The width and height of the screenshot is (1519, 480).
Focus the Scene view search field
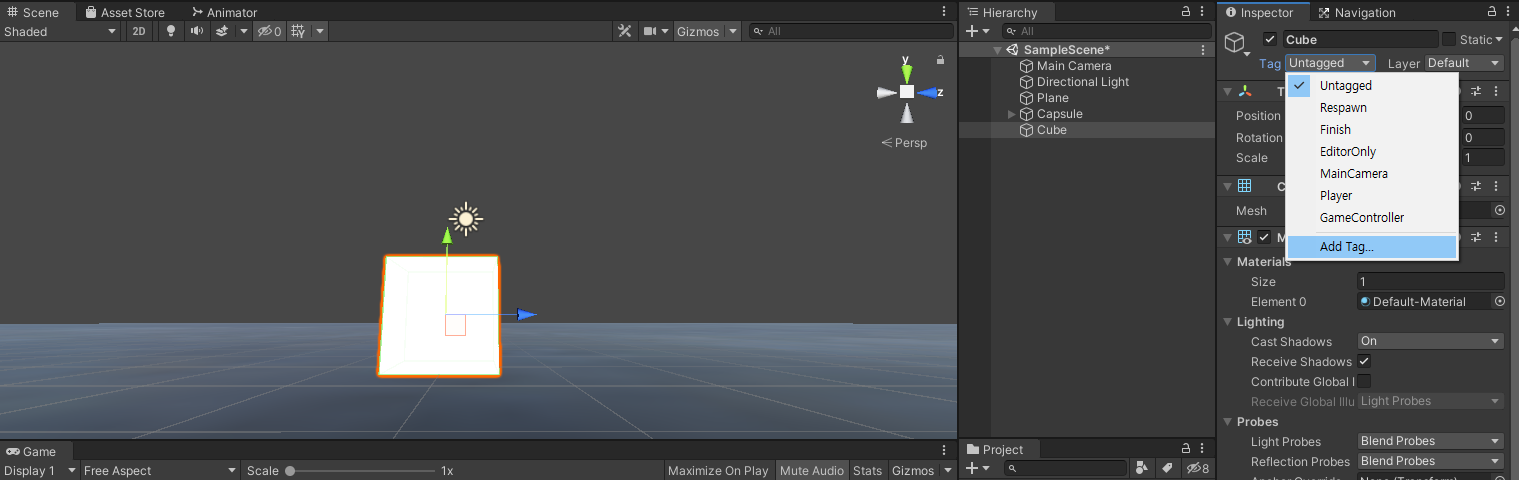point(851,31)
